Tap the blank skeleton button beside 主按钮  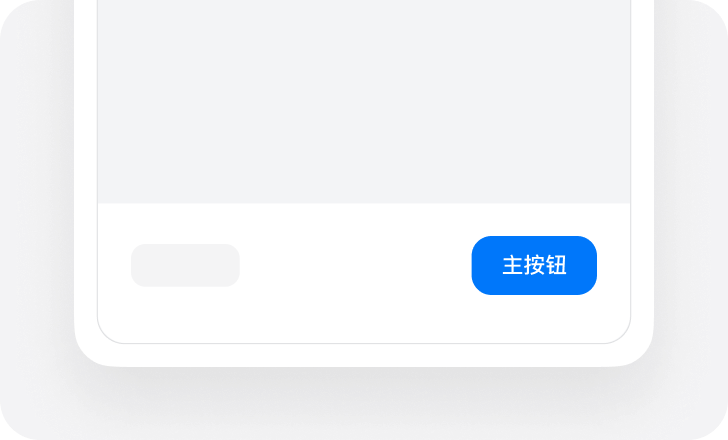185,265
